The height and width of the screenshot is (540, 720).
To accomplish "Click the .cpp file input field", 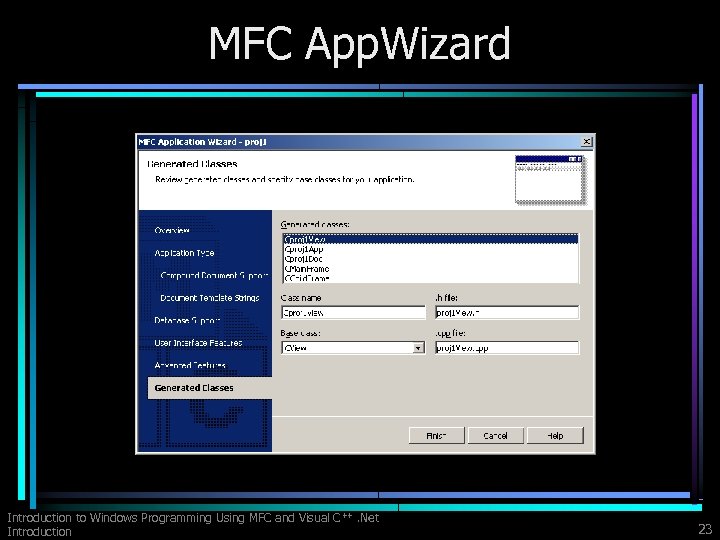I will (507, 348).
